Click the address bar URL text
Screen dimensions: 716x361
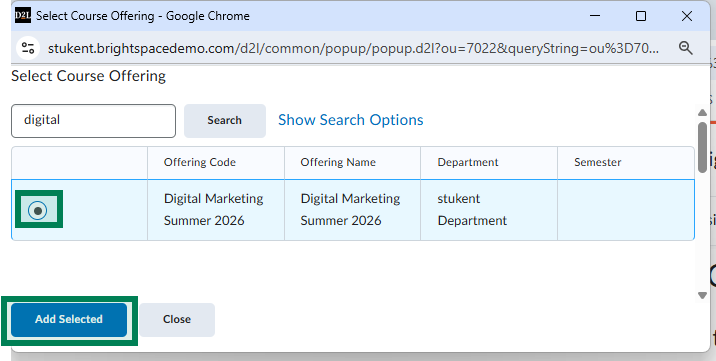click(x=353, y=48)
